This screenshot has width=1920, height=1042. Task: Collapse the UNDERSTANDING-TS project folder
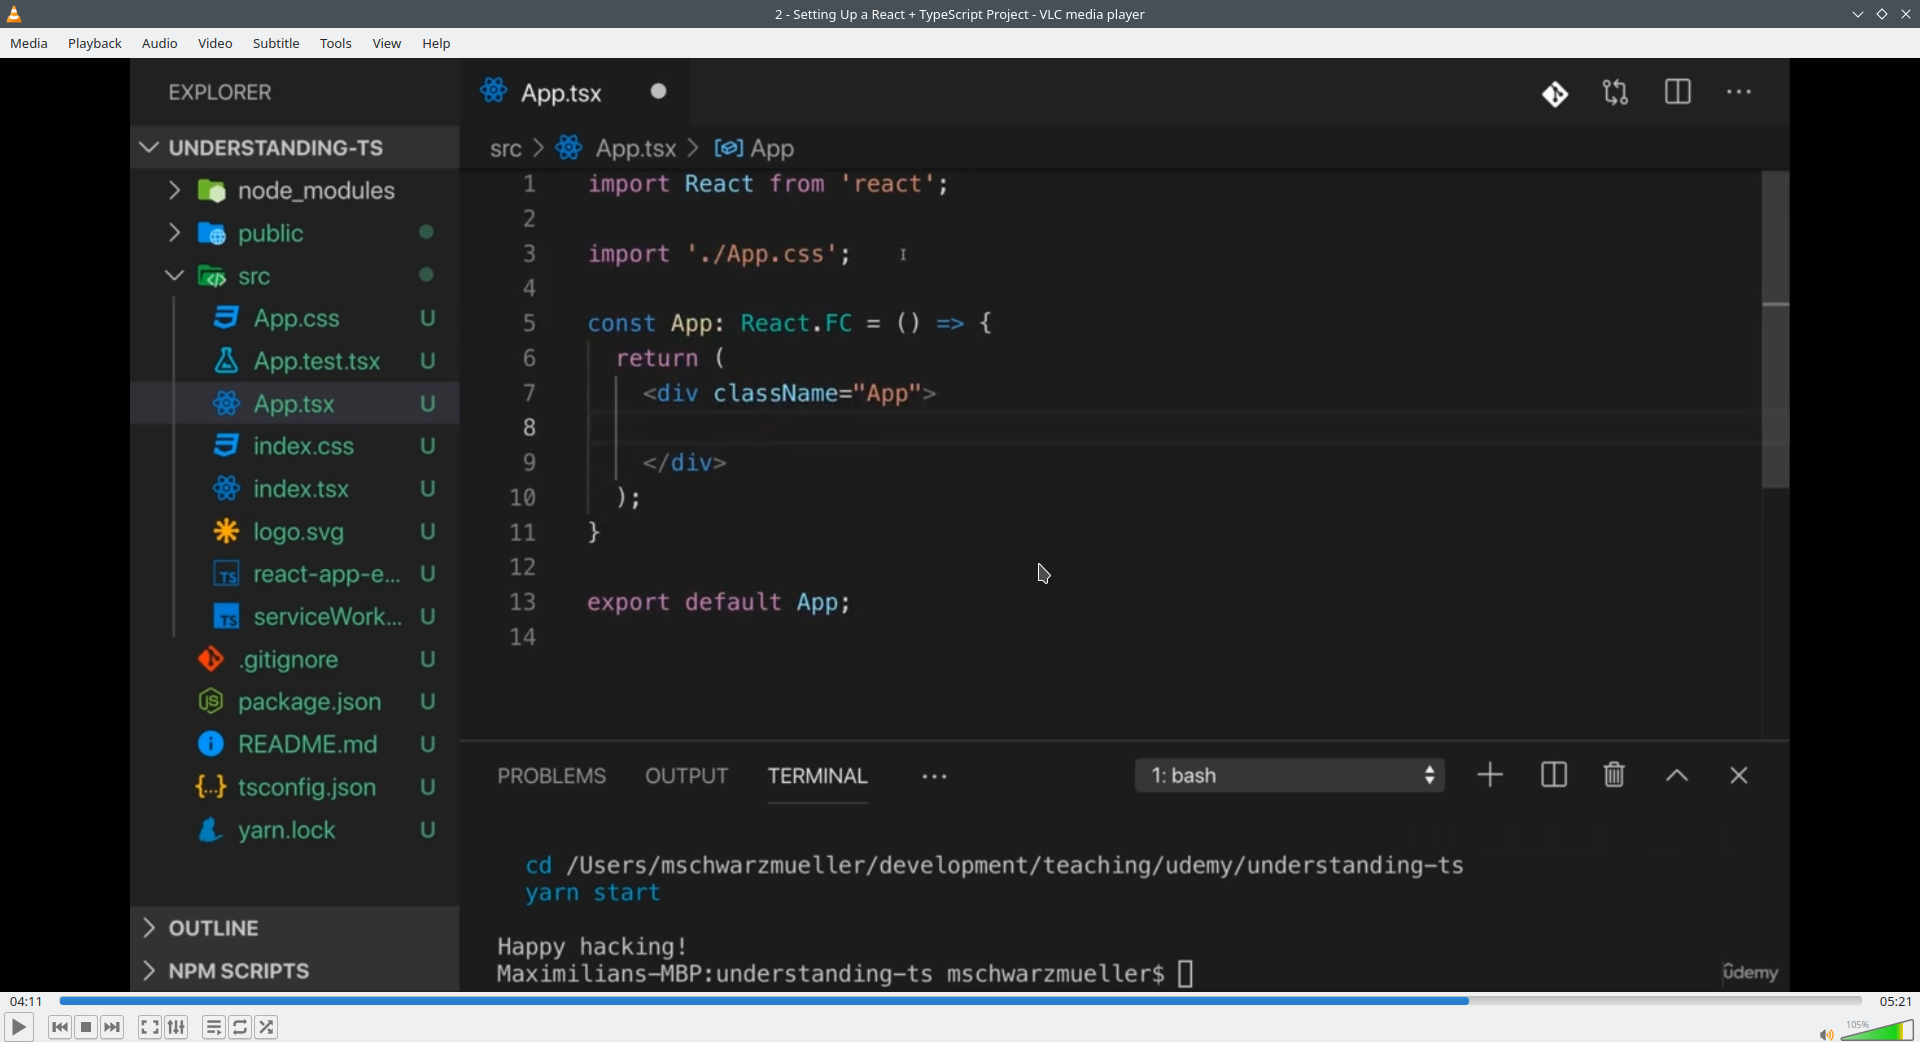click(x=149, y=148)
